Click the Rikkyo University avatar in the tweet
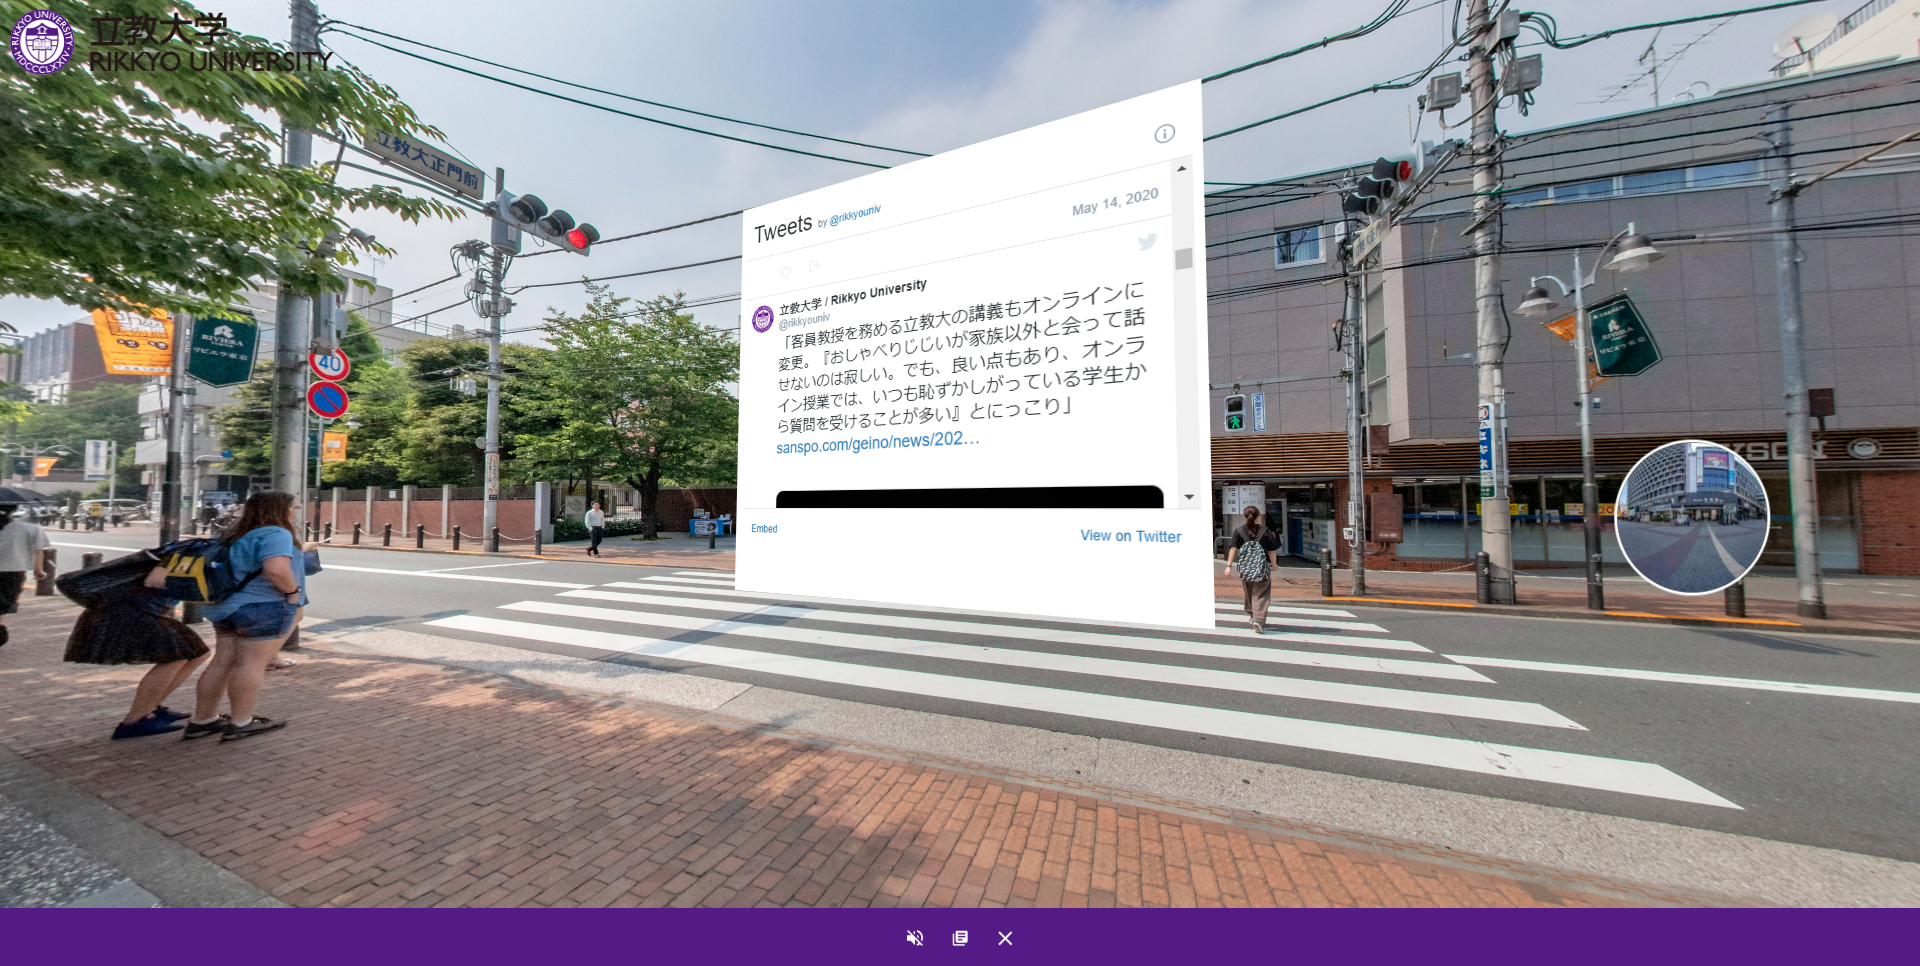This screenshot has height=966, width=1920. coord(762,319)
